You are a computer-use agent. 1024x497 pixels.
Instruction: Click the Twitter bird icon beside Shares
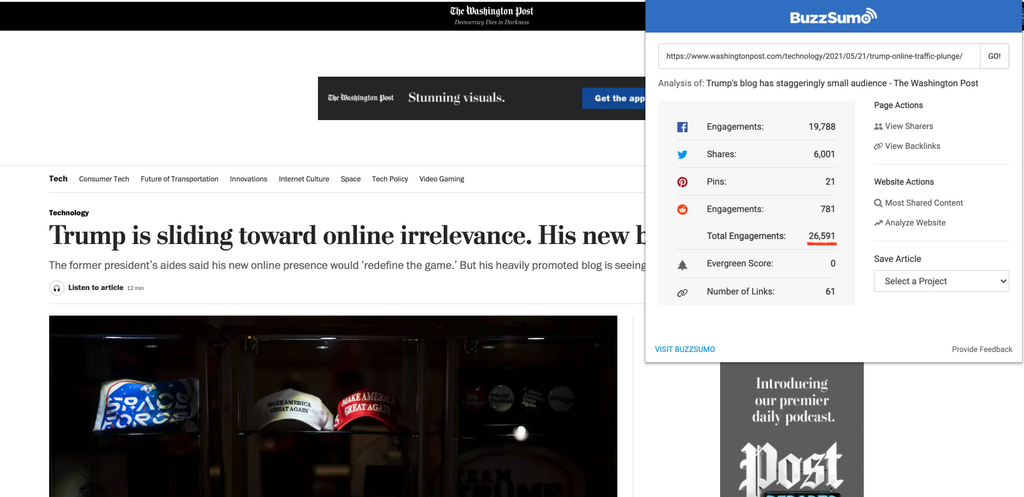point(682,155)
